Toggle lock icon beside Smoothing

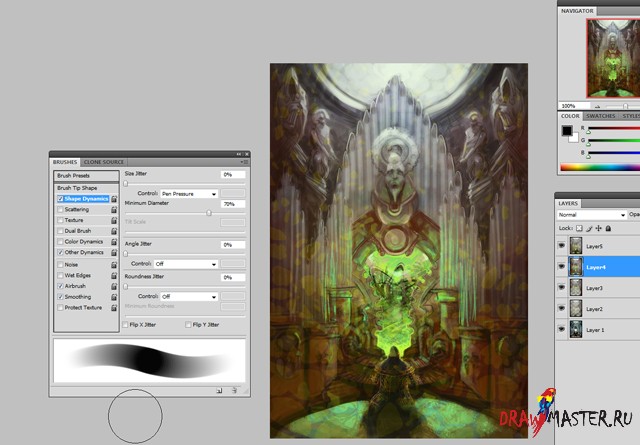[x=114, y=297]
